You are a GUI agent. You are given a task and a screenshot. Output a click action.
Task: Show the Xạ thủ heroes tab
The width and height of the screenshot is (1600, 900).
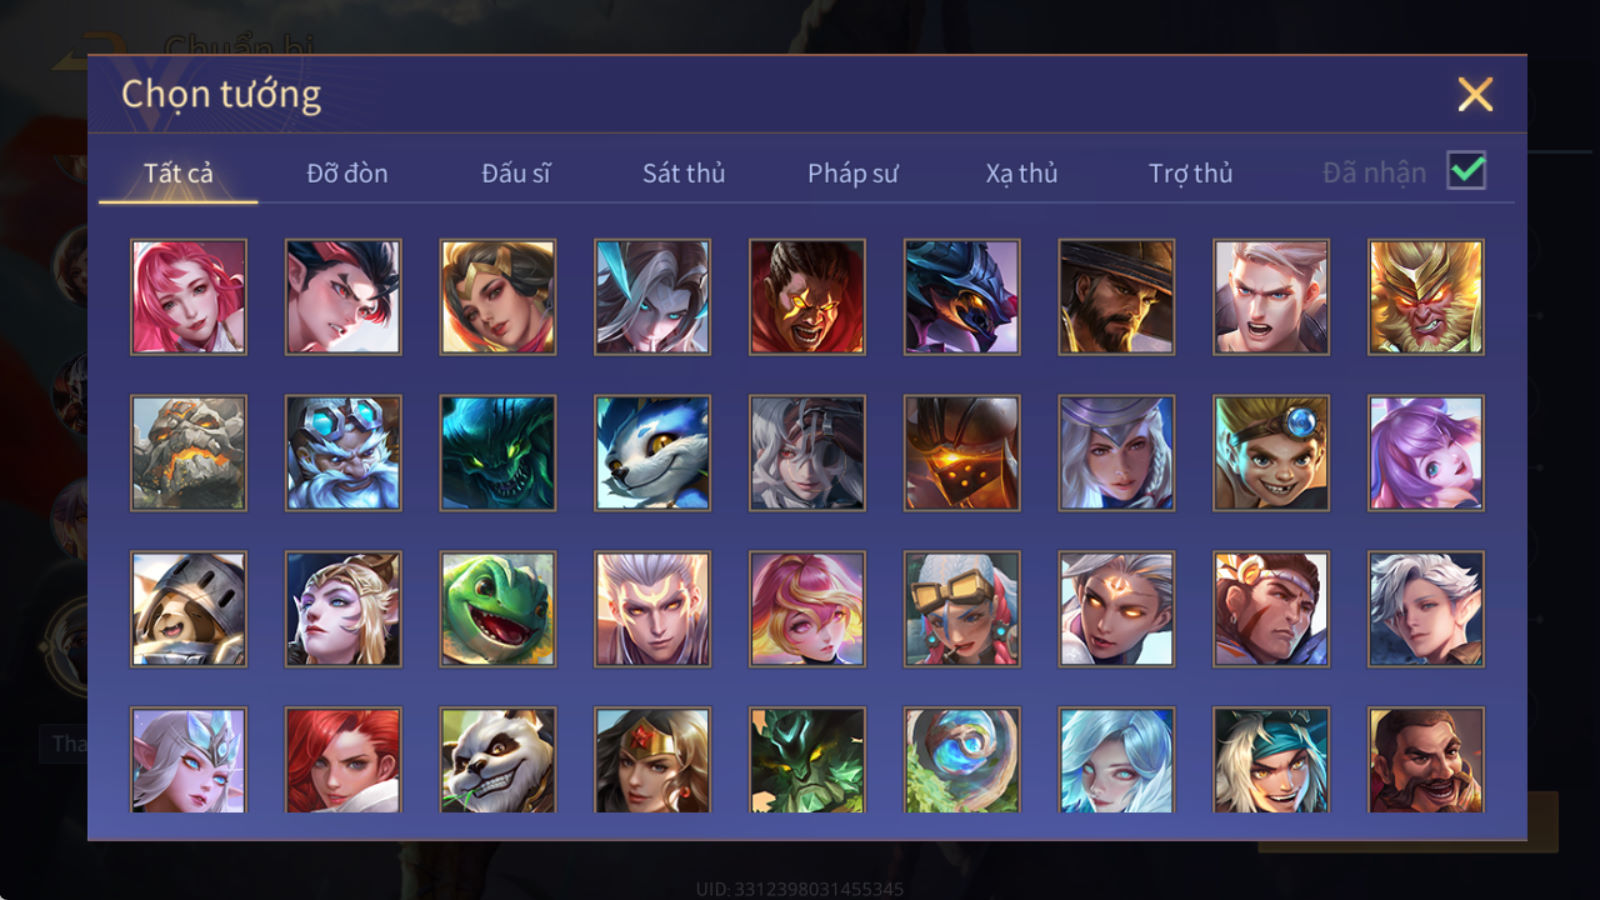coord(1021,173)
